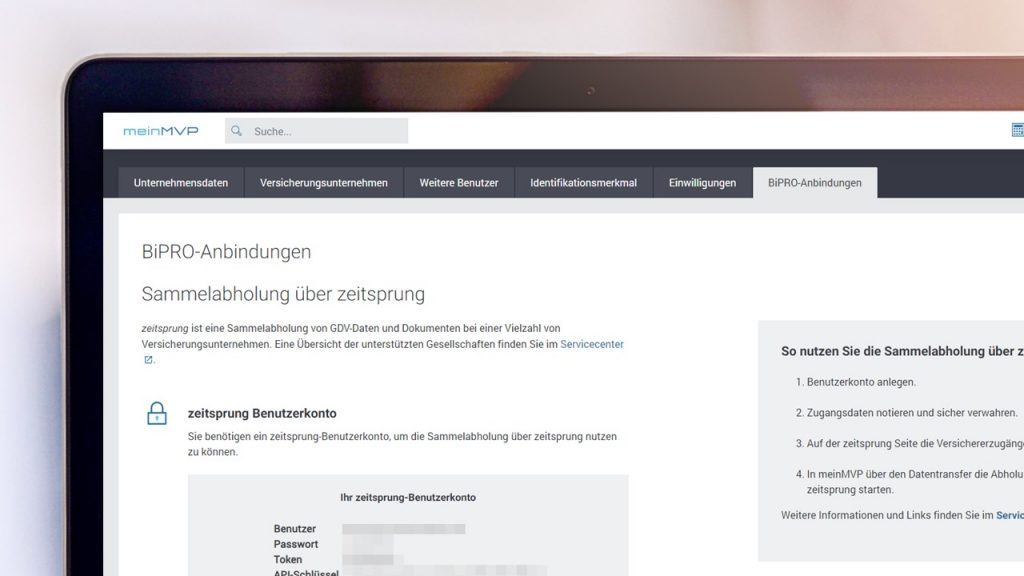Click the search magnifier icon
The height and width of the screenshot is (576, 1024).
click(x=236, y=131)
